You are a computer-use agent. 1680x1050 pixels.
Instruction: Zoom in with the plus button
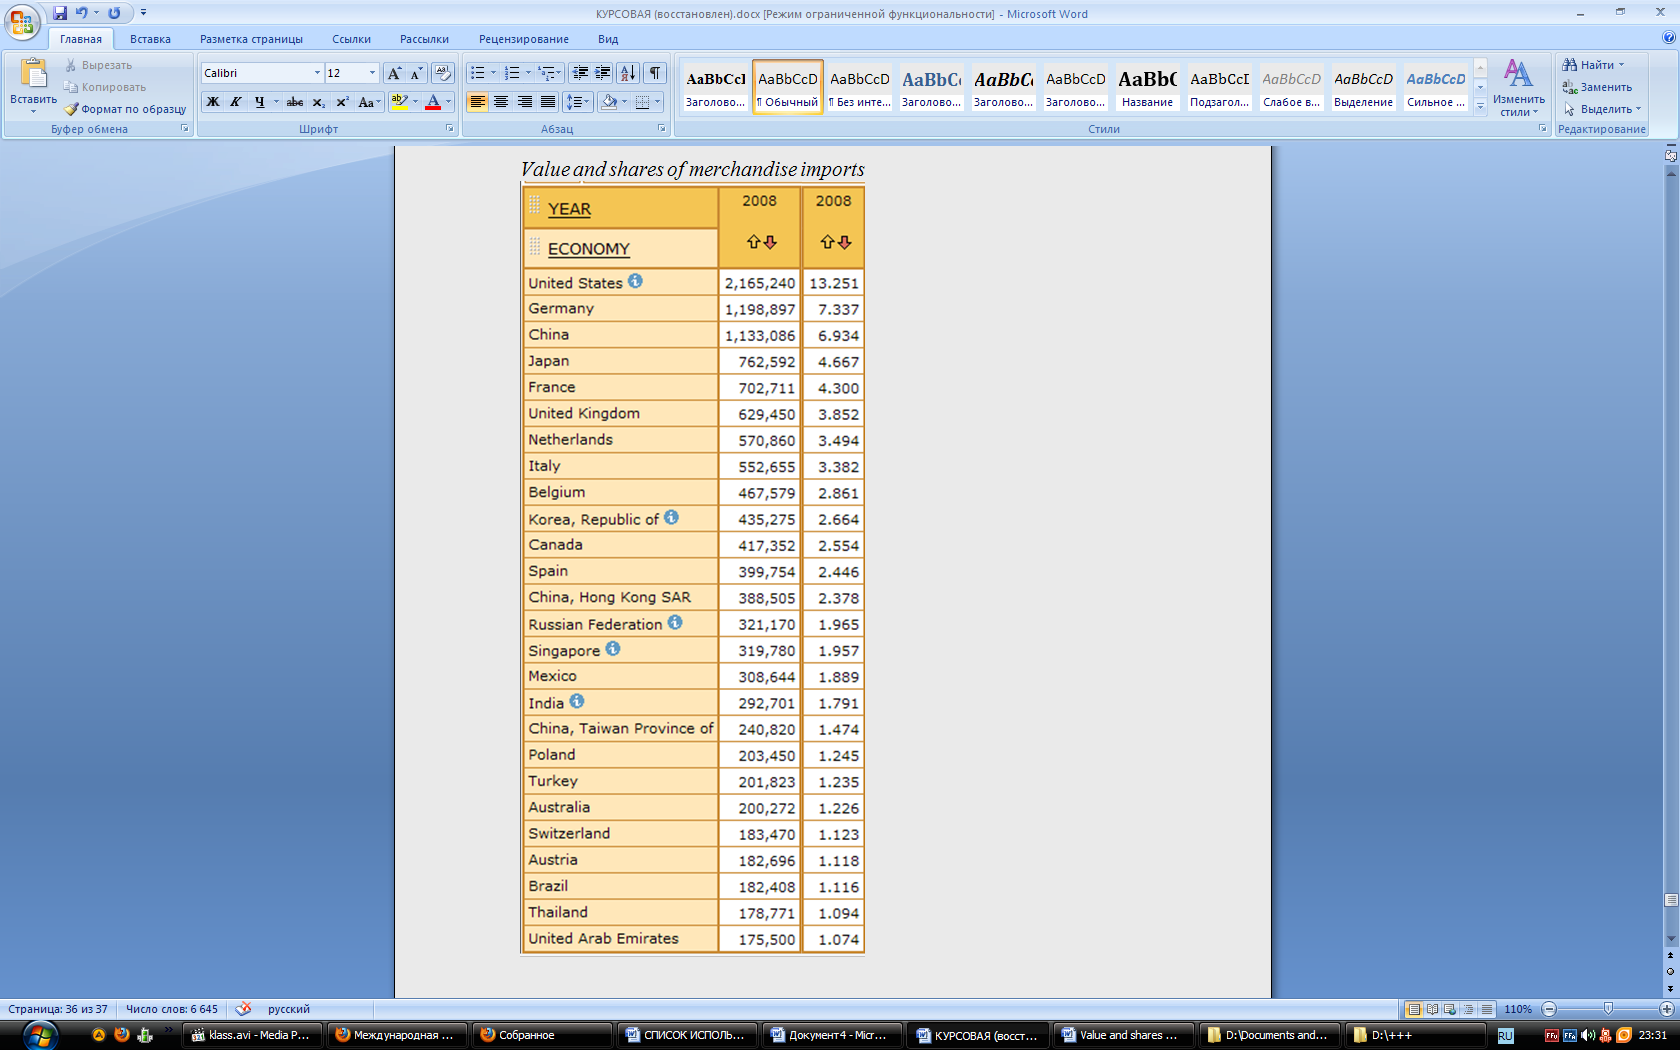(x=1667, y=1009)
